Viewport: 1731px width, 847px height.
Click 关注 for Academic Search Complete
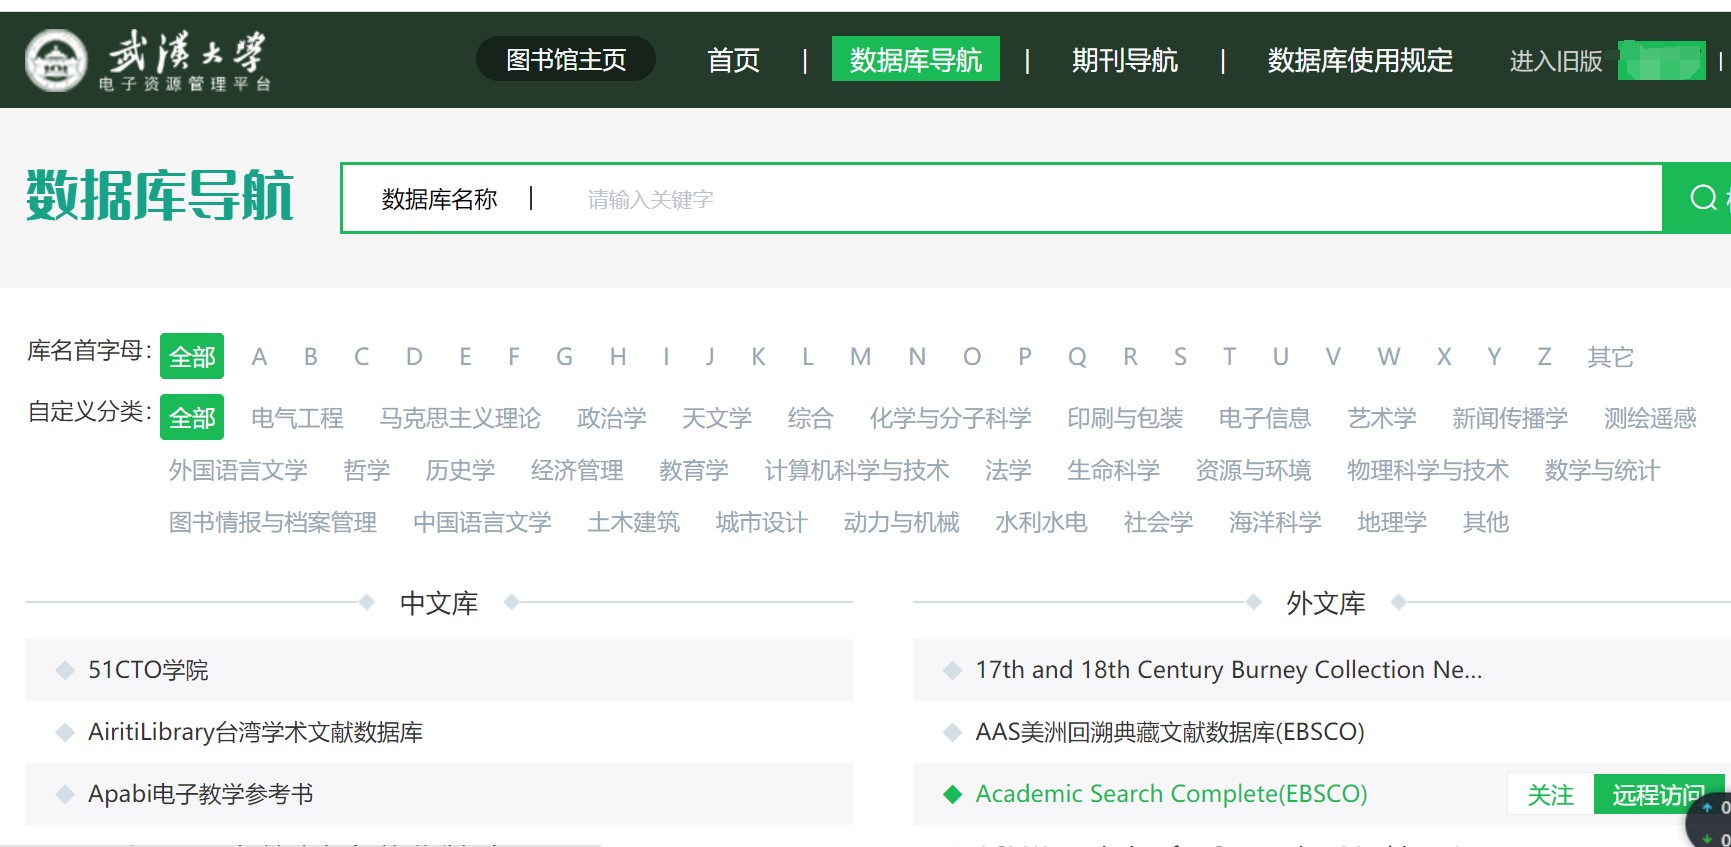click(1550, 795)
